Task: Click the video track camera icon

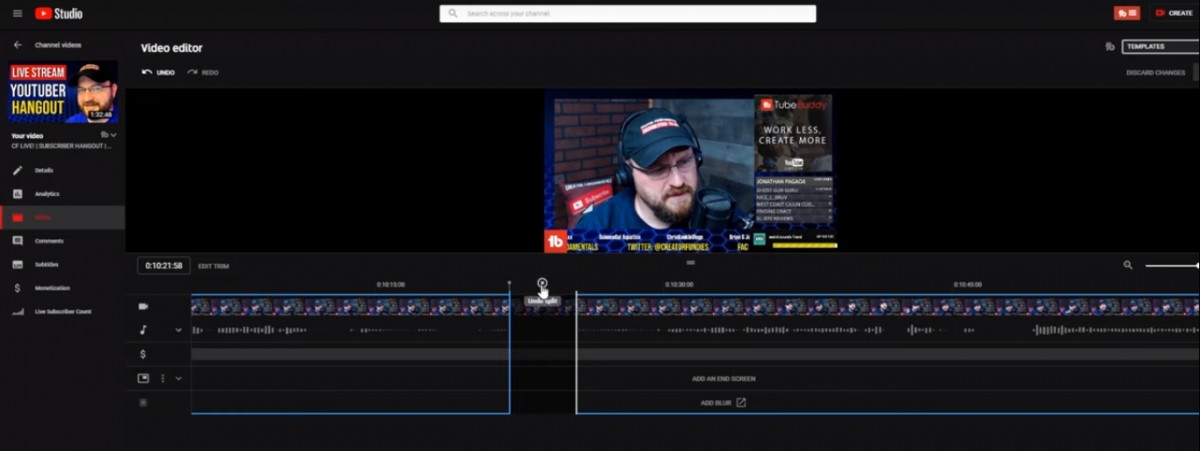Action: pyautogui.click(x=143, y=306)
